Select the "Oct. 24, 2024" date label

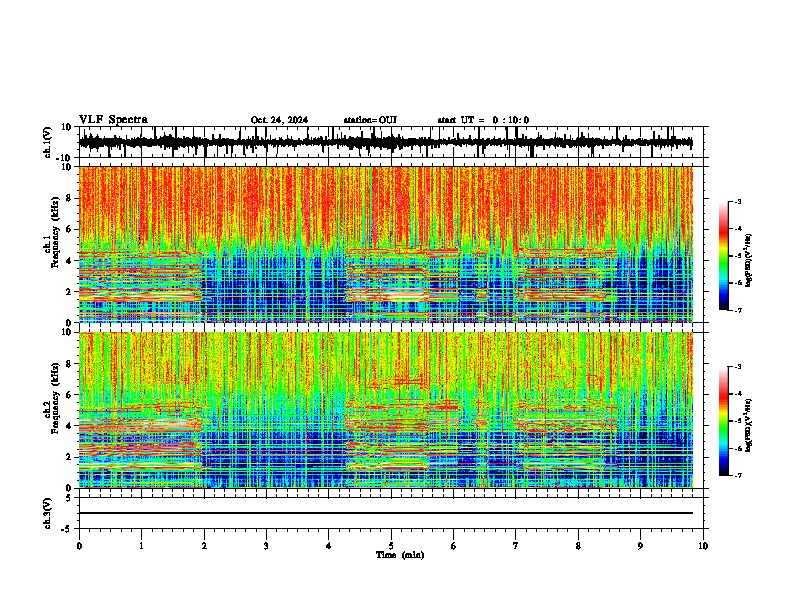[279, 120]
